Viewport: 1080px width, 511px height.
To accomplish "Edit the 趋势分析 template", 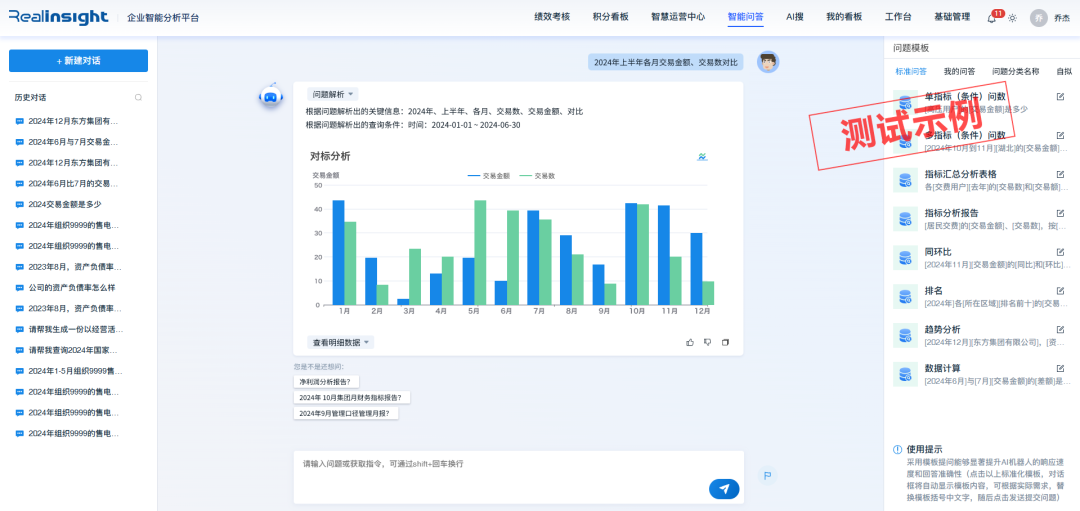I will point(1060,329).
